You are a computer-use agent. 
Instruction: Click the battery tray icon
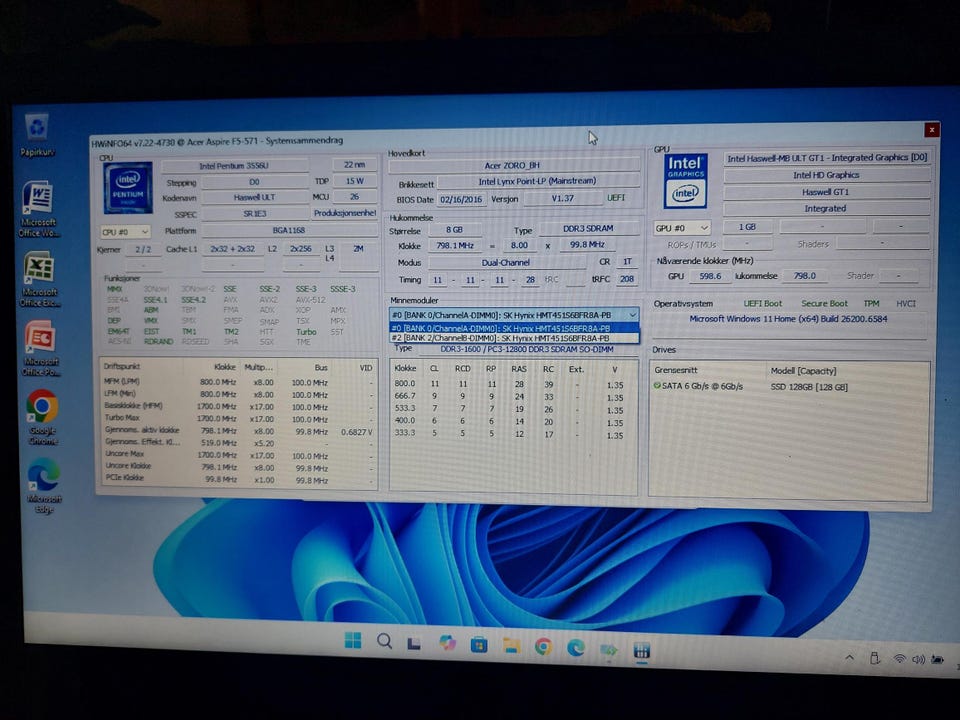click(937, 660)
